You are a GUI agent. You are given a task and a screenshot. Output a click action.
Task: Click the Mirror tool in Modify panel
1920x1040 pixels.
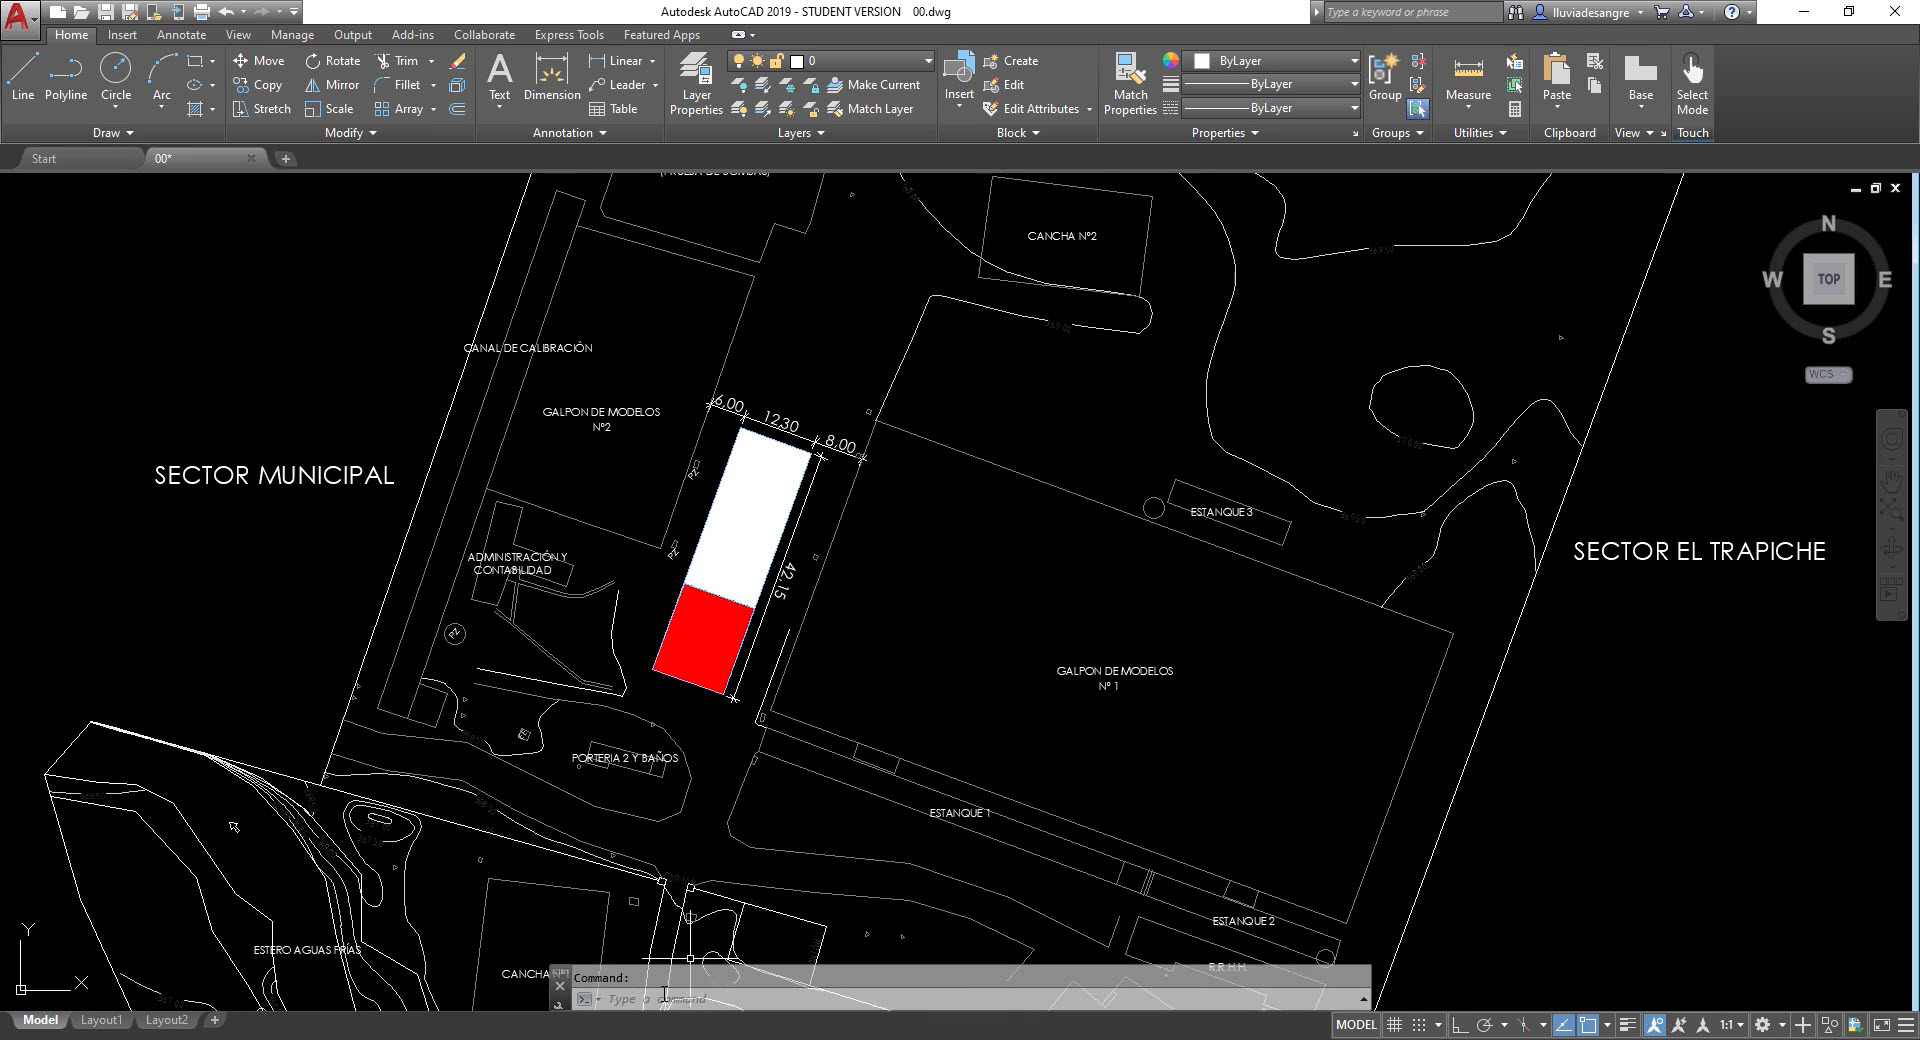332,85
